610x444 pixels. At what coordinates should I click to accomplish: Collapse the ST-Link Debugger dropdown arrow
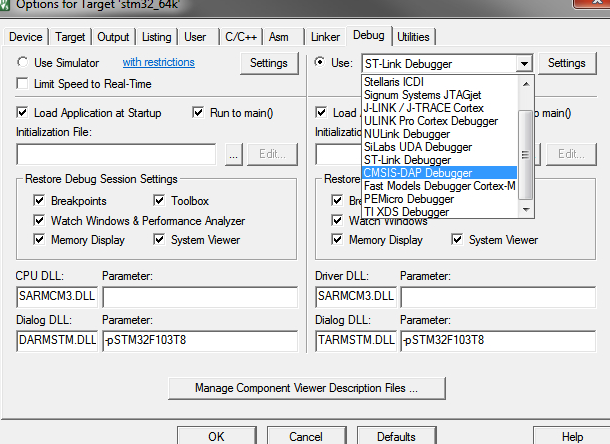(x=524, y=63)
